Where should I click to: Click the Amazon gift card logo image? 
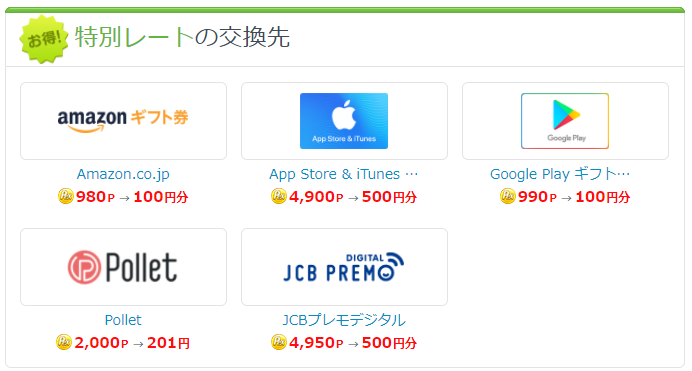click(123, 121)
